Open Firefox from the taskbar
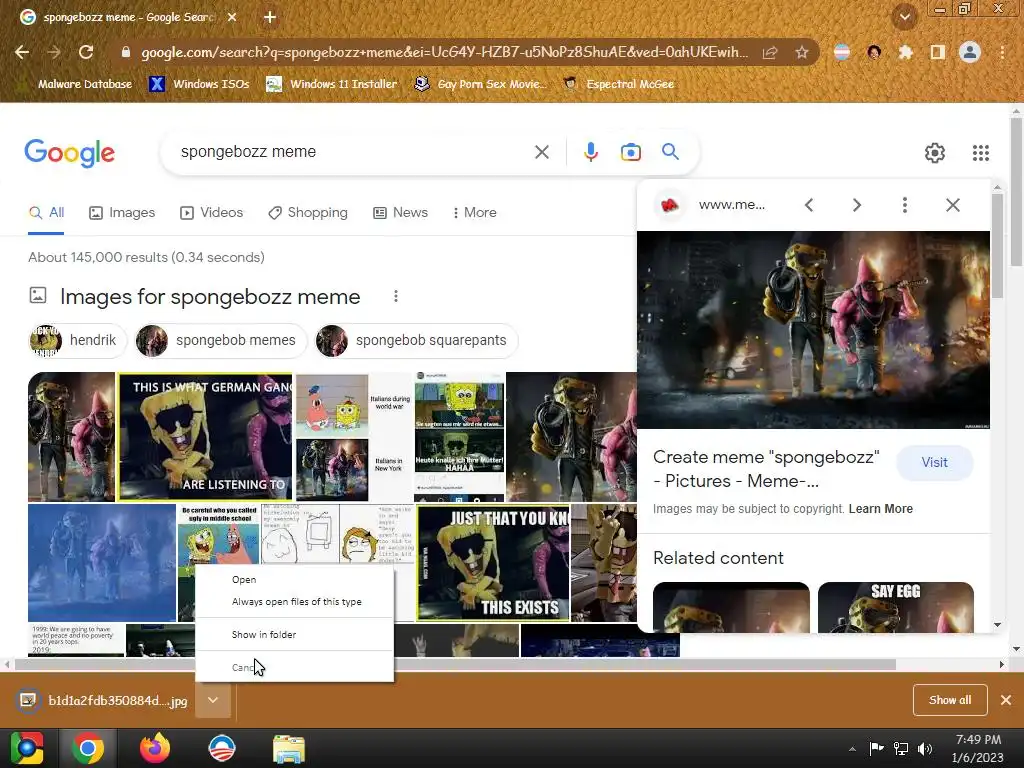This screenshot has height=768, width=1024. [155, 748]
